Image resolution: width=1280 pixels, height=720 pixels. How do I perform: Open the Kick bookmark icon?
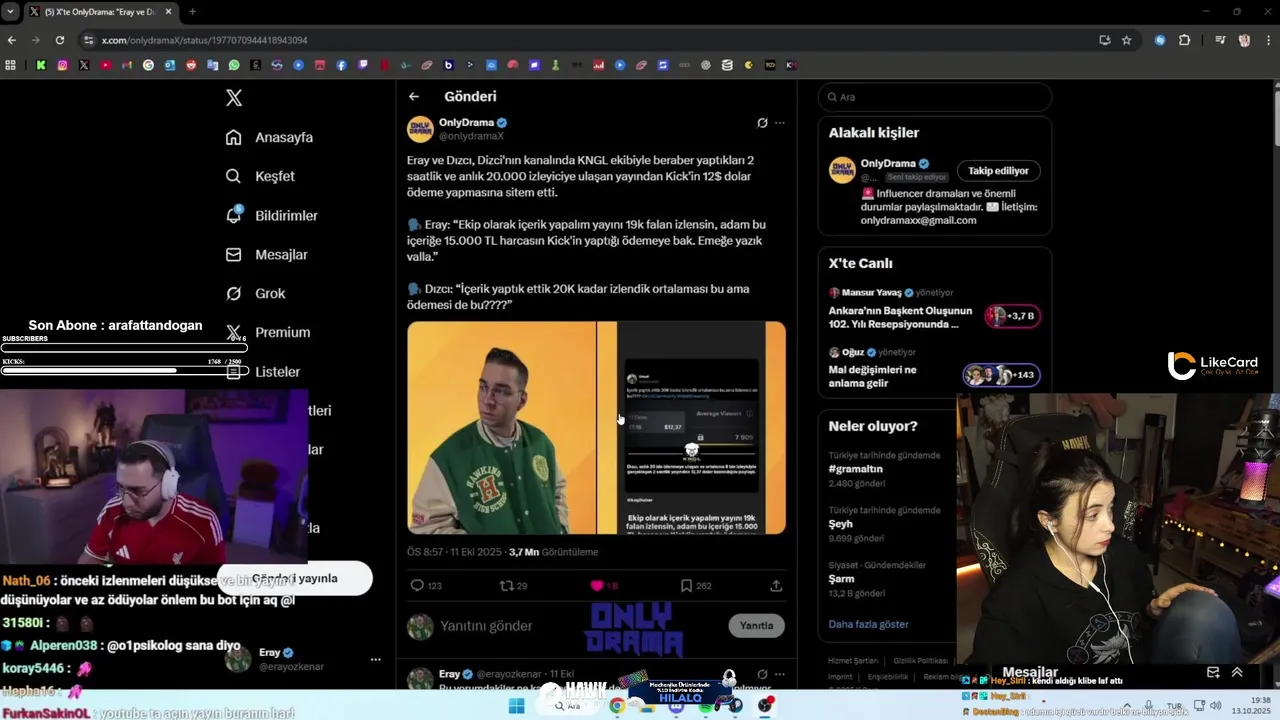coord(41,65)
